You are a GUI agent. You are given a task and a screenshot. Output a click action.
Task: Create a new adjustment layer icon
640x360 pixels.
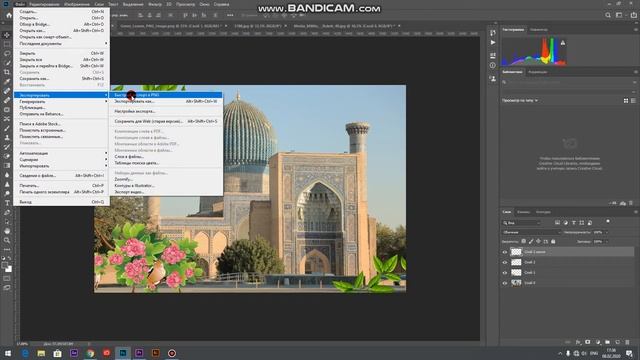pos(598,342)
